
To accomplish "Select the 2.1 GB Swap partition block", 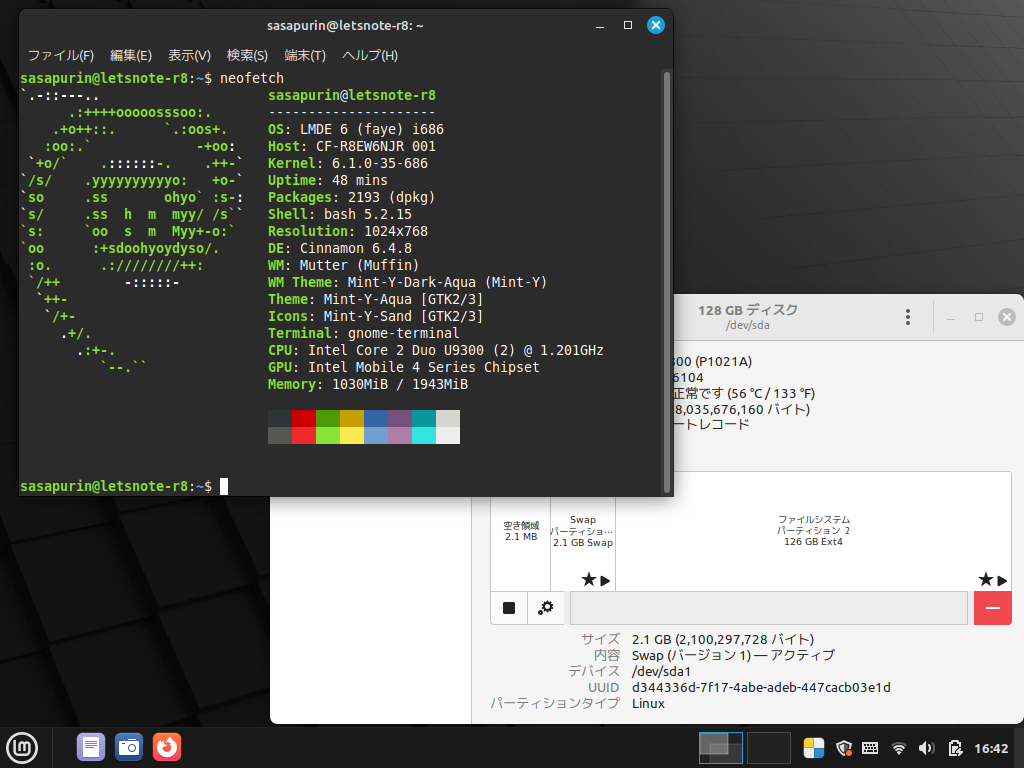I will (583, 531).
